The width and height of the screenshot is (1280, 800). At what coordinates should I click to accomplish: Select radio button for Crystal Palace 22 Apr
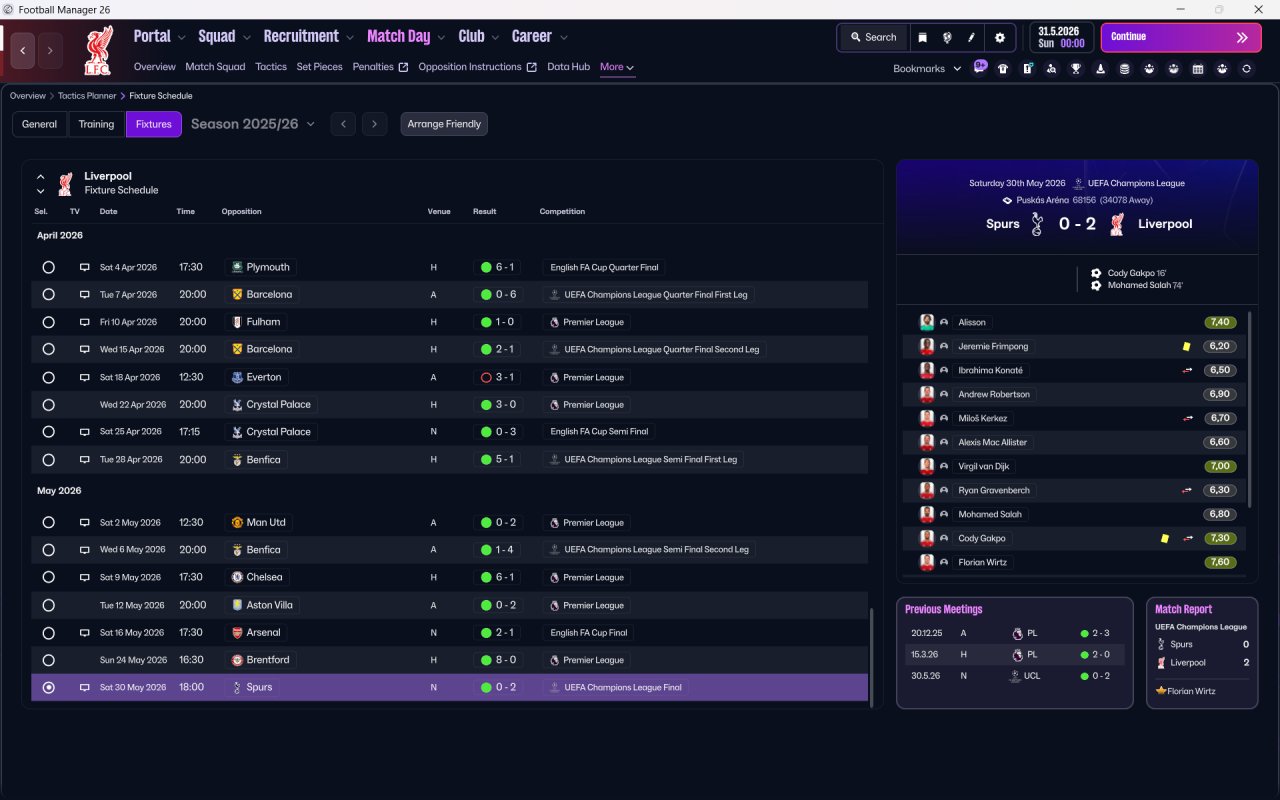(x=48, y=405)
